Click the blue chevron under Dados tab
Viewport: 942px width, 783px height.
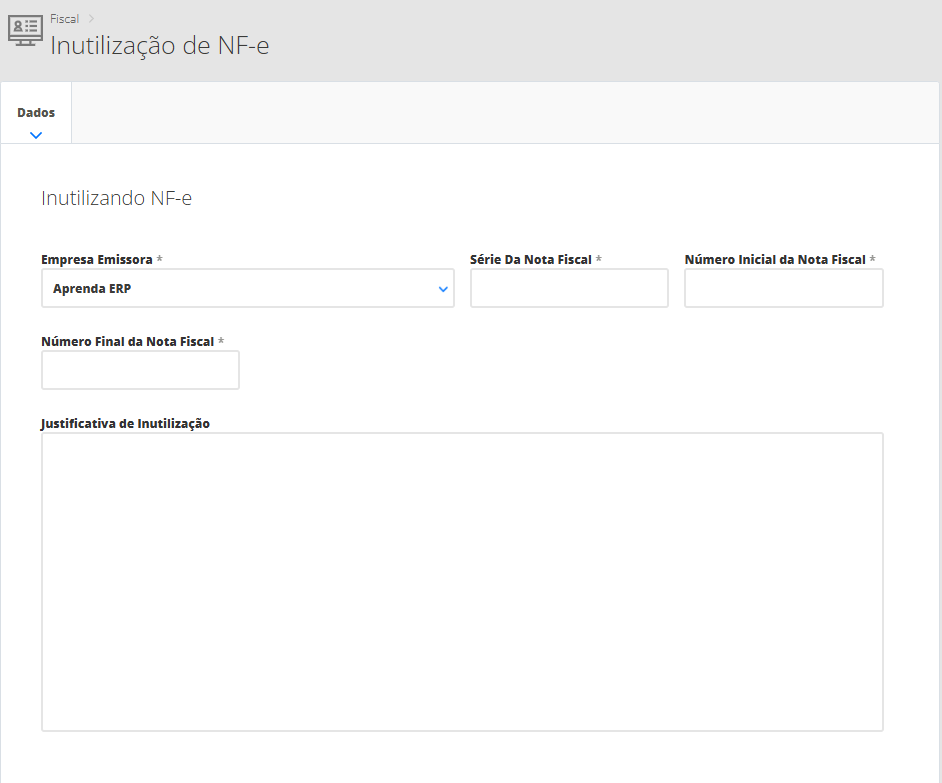36,134
